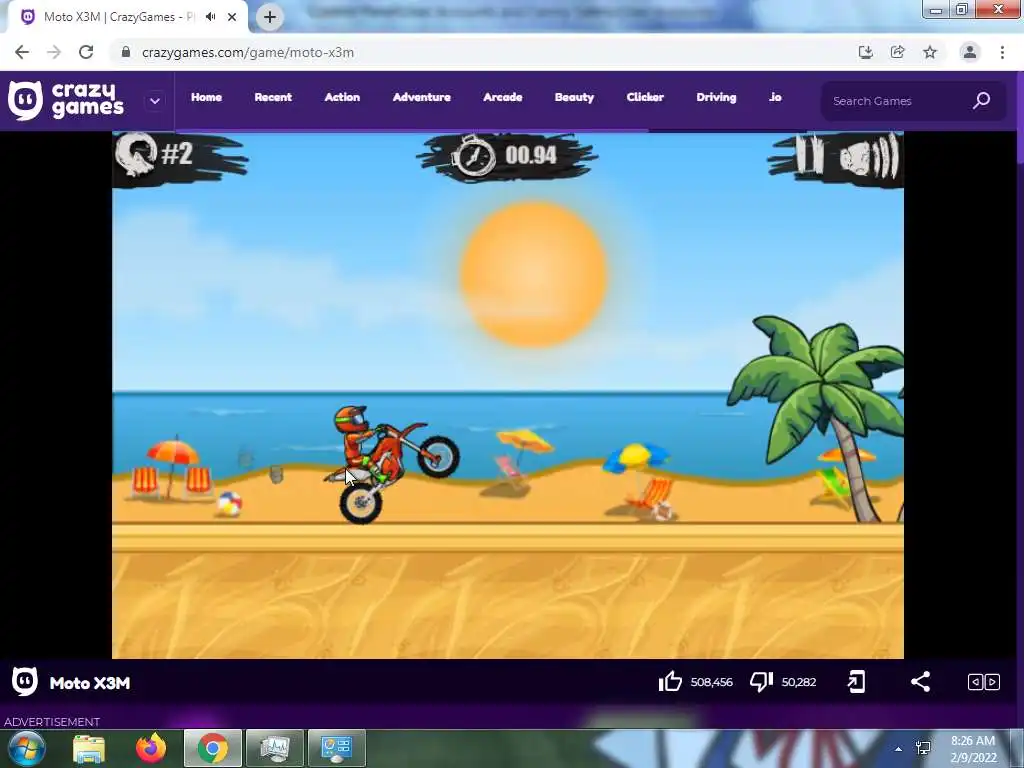
Task: Open File Explorer from the taskbar
Action: (89, 748)
